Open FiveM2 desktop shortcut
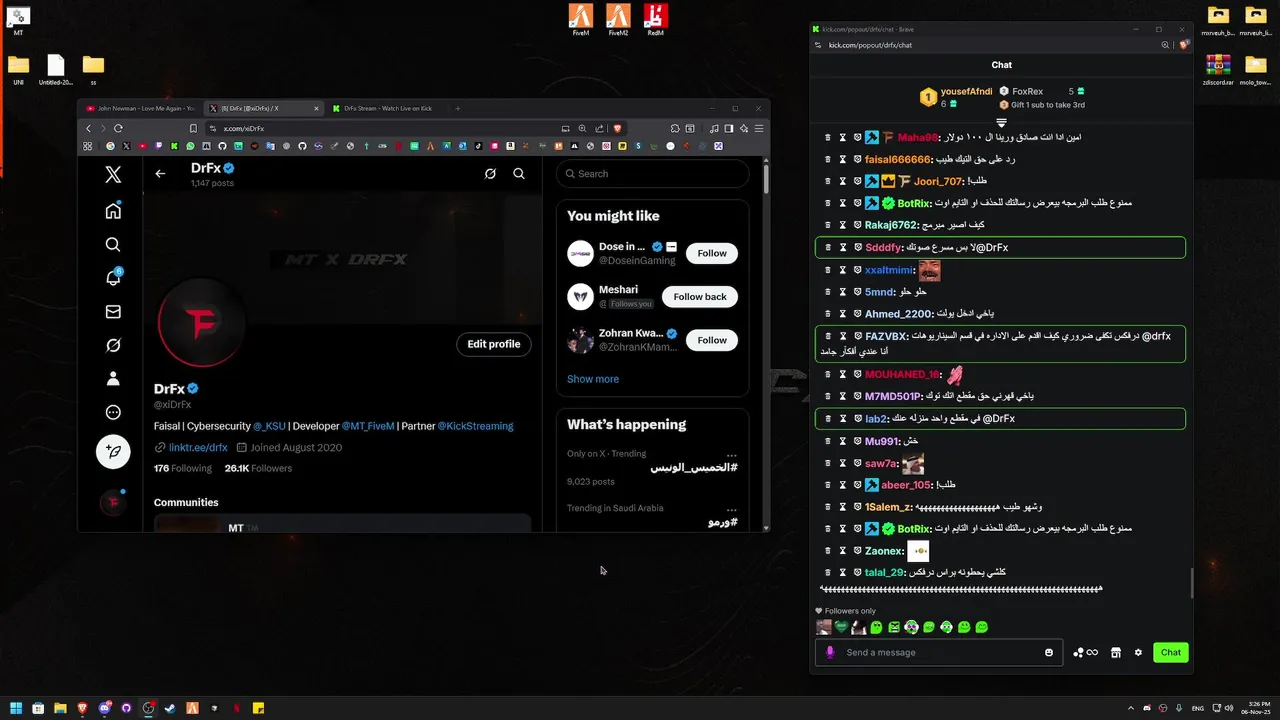The width and height of the screenshot is (1280, 720). 618,19
